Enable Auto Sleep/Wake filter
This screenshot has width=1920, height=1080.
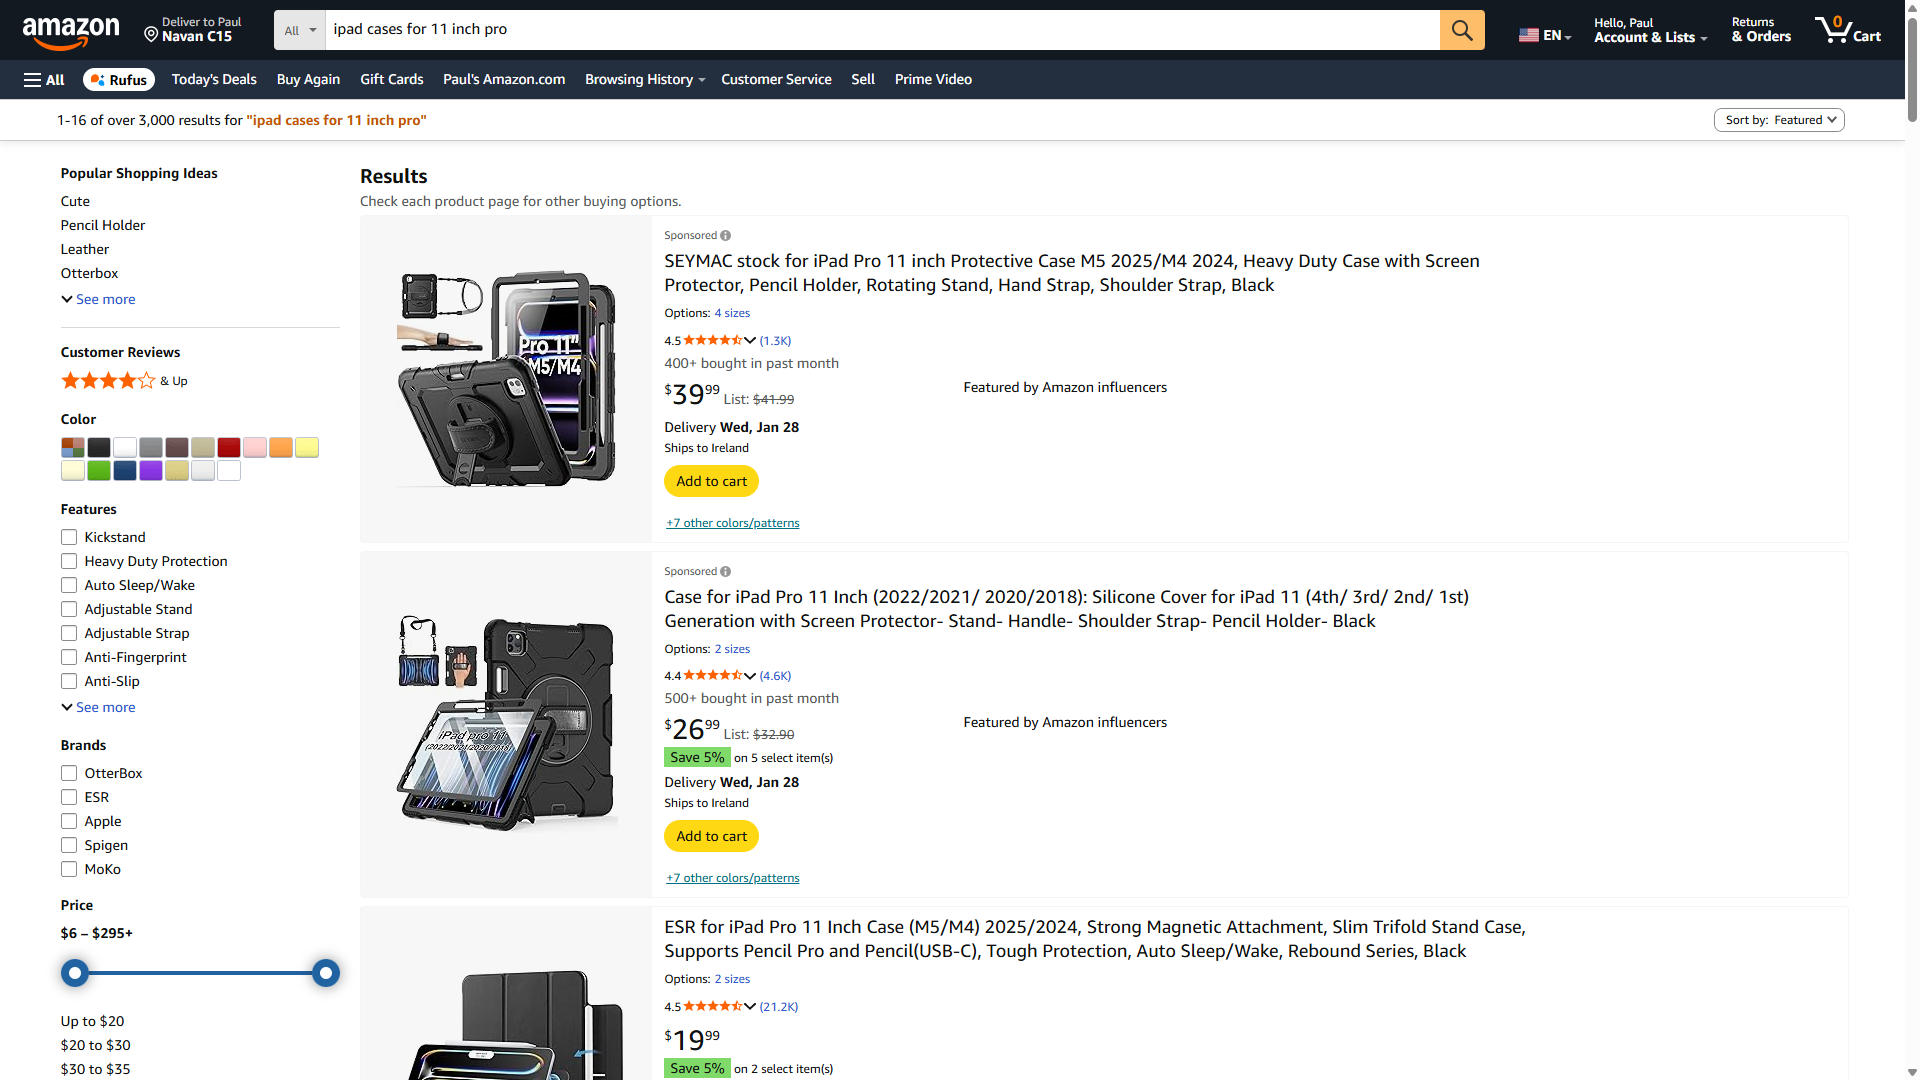[69, 586]
